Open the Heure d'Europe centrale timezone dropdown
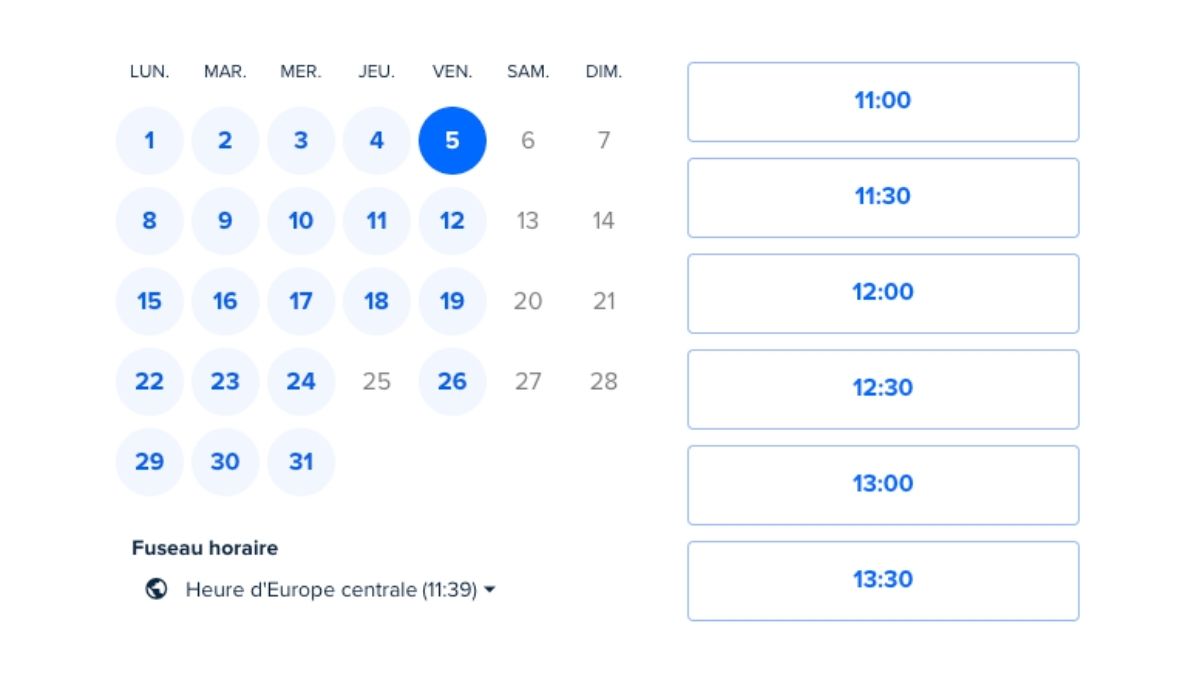 331,590
